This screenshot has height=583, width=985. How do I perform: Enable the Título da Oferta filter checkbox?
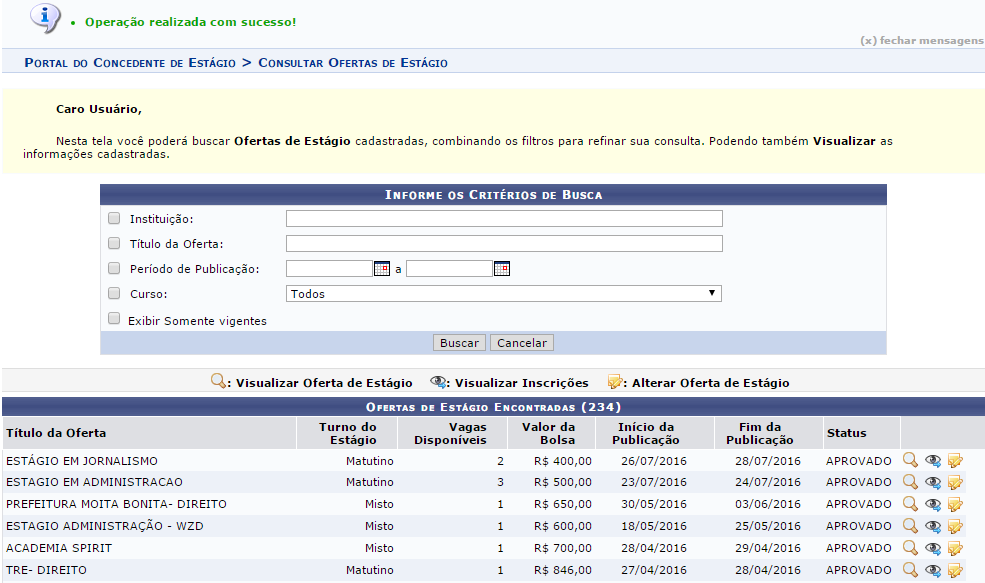[114, 243]
